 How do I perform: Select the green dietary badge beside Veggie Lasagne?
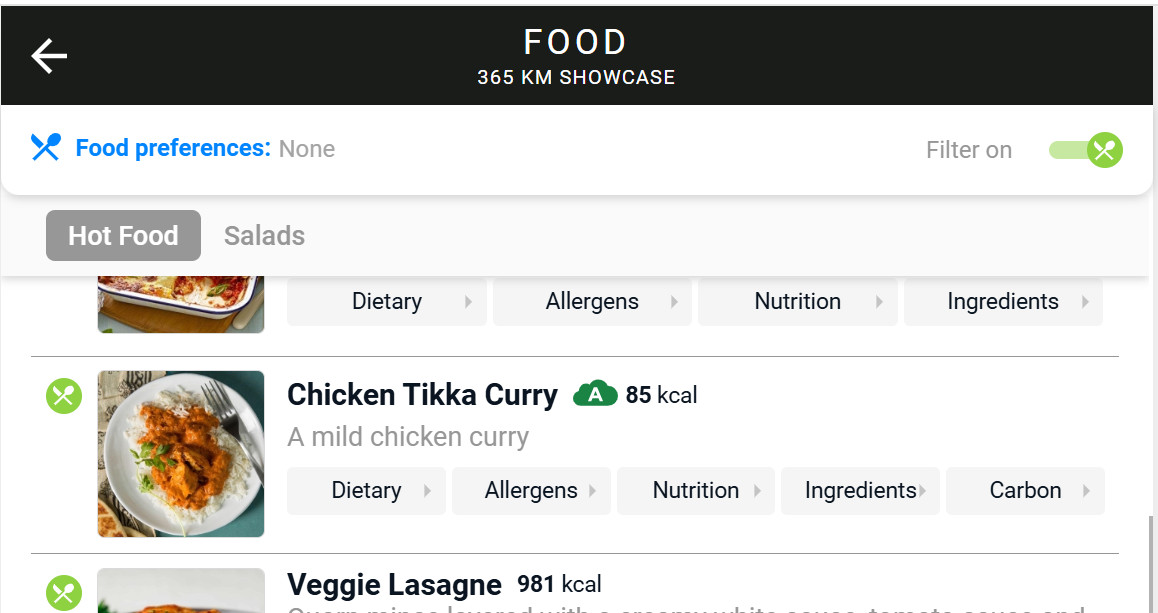[63, 592]
